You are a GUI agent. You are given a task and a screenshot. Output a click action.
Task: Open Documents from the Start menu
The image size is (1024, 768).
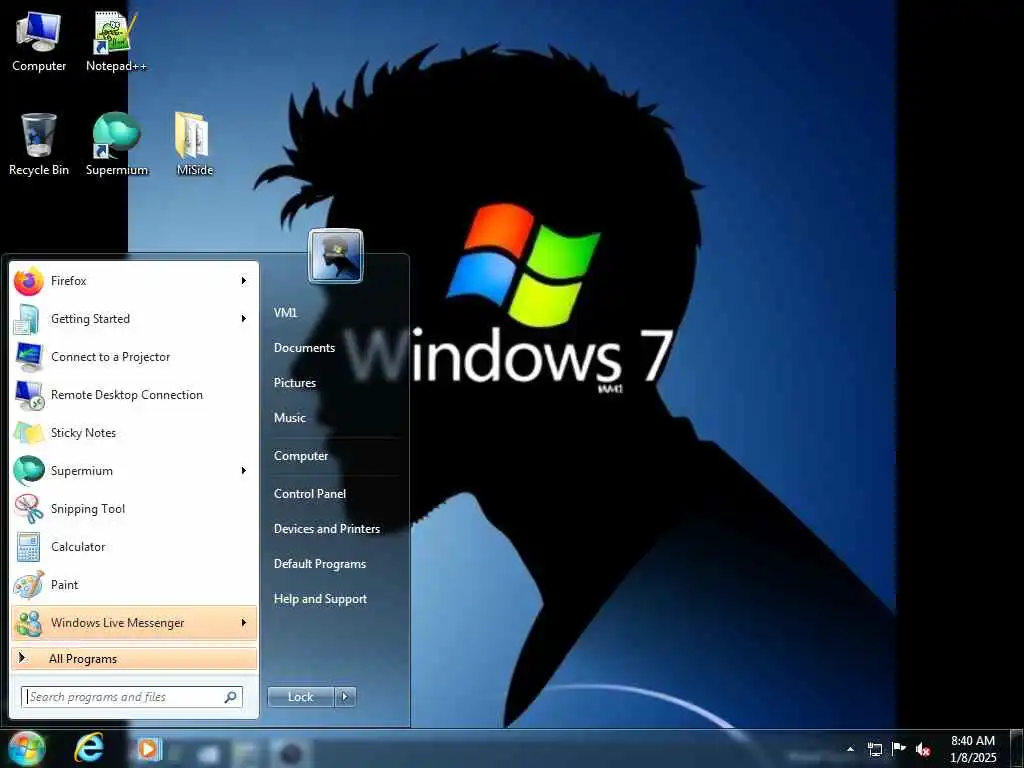pyautogui.click(x=304, y=348)
